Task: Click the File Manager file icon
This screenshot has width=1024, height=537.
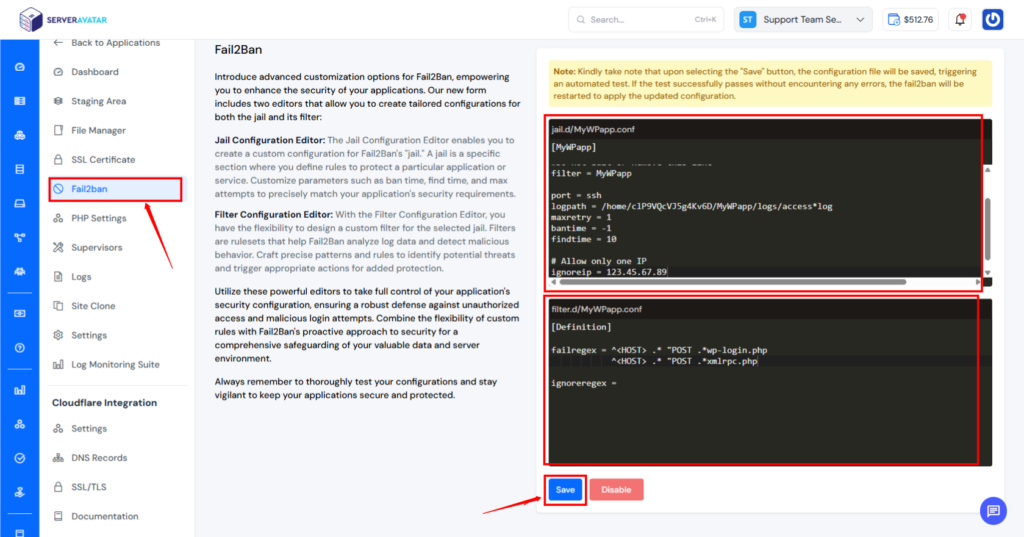Action: point(58,130)
